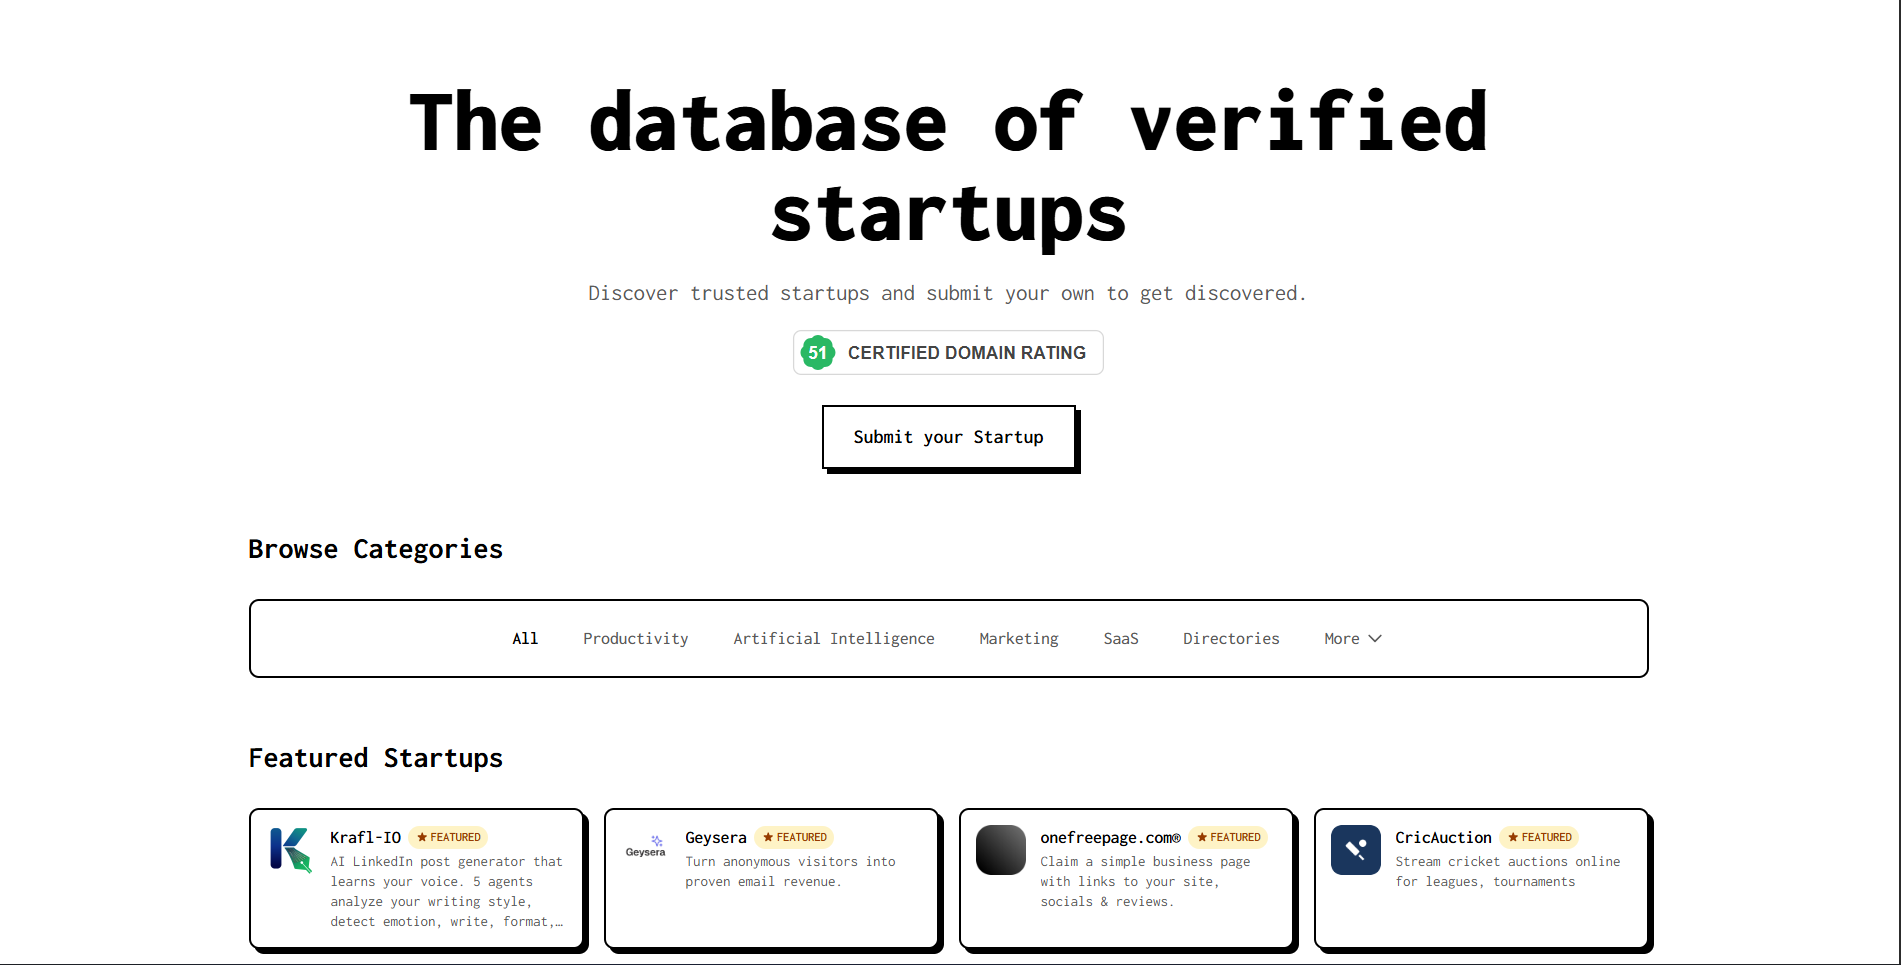
Task: Switch to the Marketing category
Action: 1018,638
